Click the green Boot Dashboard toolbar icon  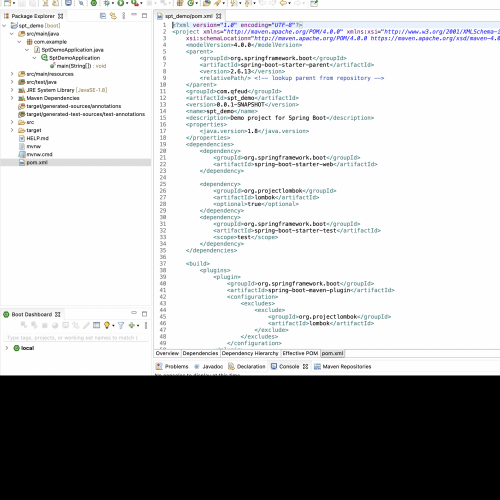(94, 3)
